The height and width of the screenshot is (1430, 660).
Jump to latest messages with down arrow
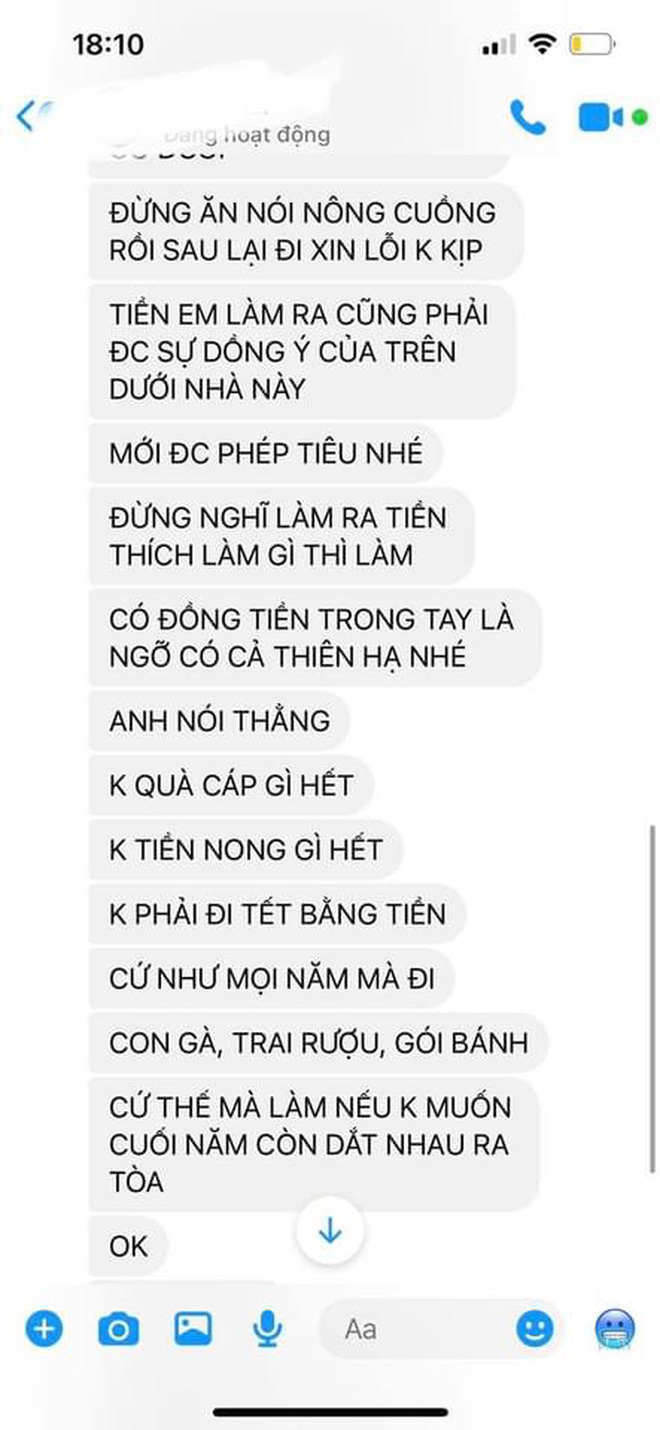pos(330,1231)
